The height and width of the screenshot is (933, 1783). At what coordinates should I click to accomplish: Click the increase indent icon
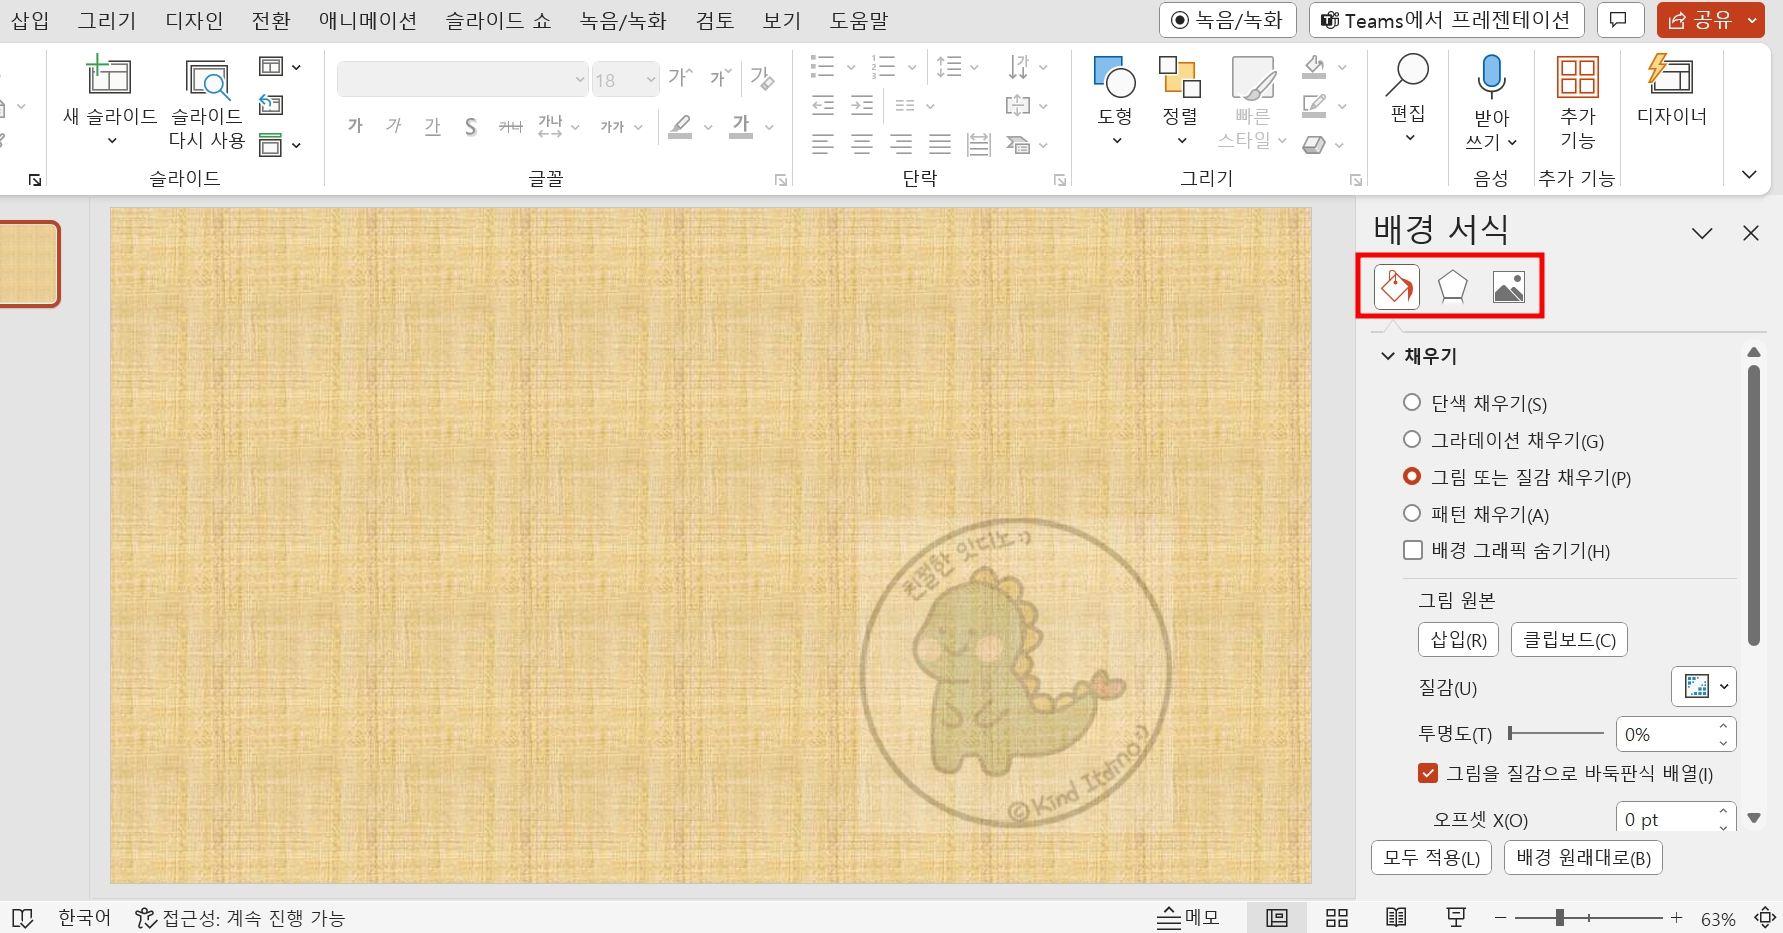click(x=862, y=105)
